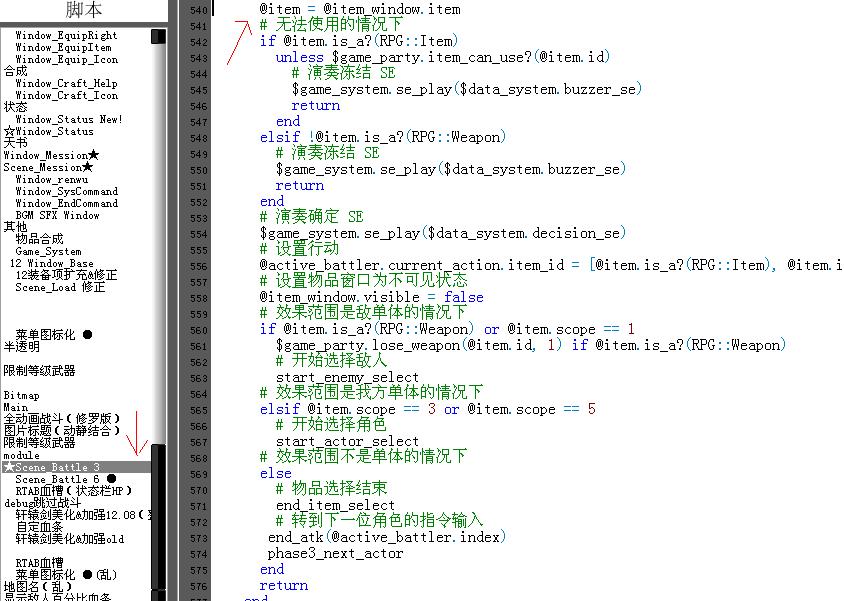Screen dimensions: 844x601
Task: Open the Scene_Battle 6 script
Action: point(65,479)
